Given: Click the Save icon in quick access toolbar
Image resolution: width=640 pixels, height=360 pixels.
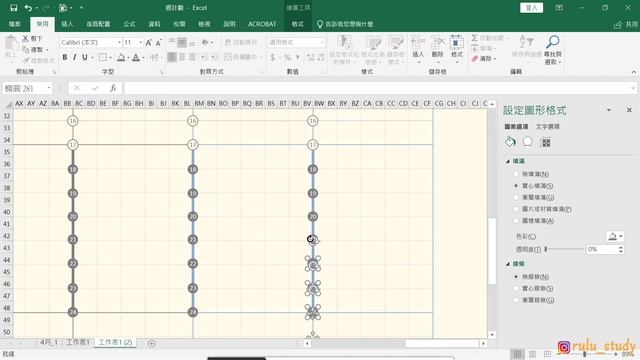Looking at the screenshot, I should coord(13,8).
